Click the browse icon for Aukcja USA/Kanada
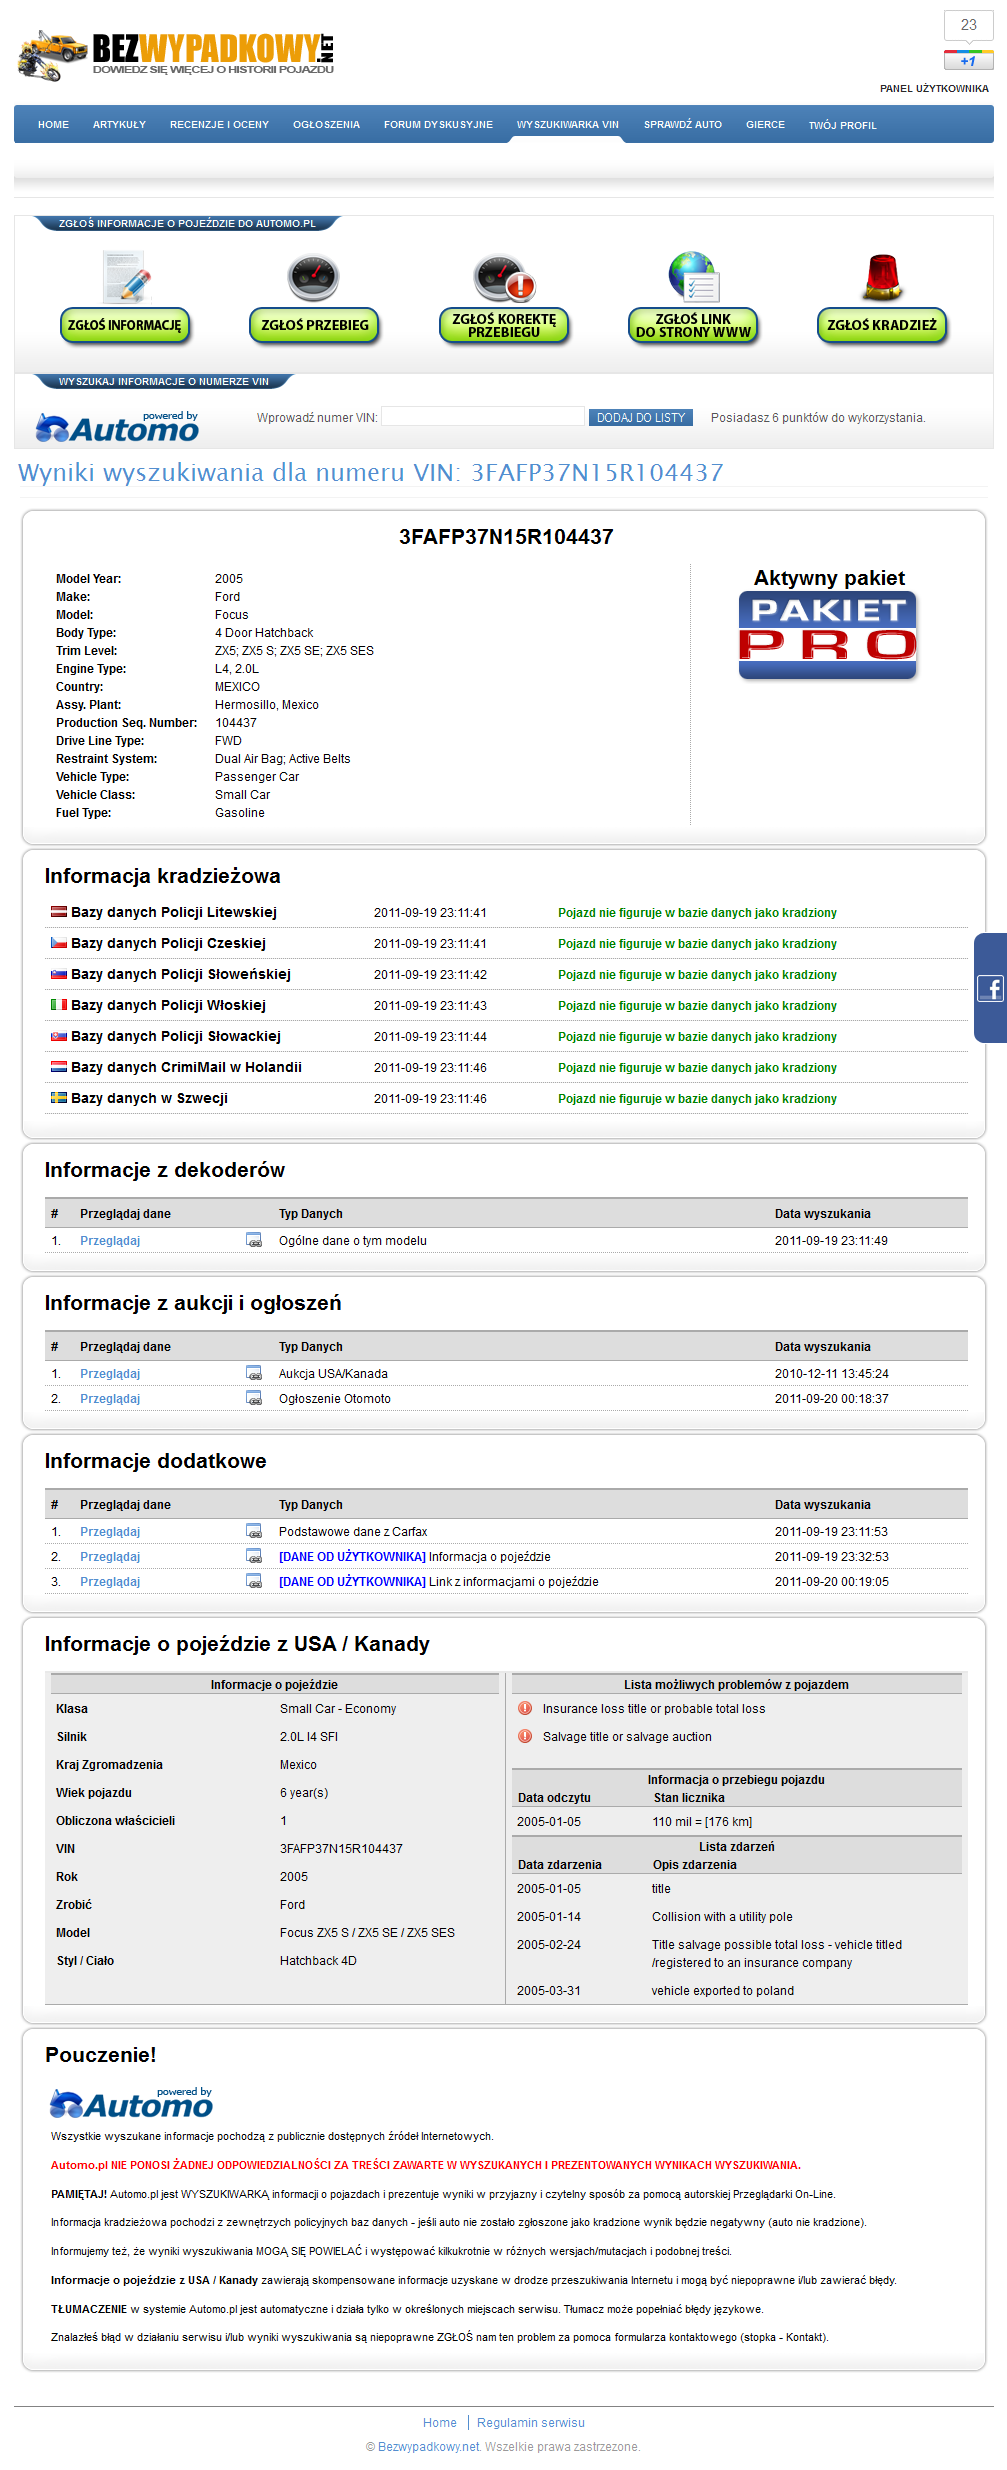1007x2470 pixels. pos(254,1373)
